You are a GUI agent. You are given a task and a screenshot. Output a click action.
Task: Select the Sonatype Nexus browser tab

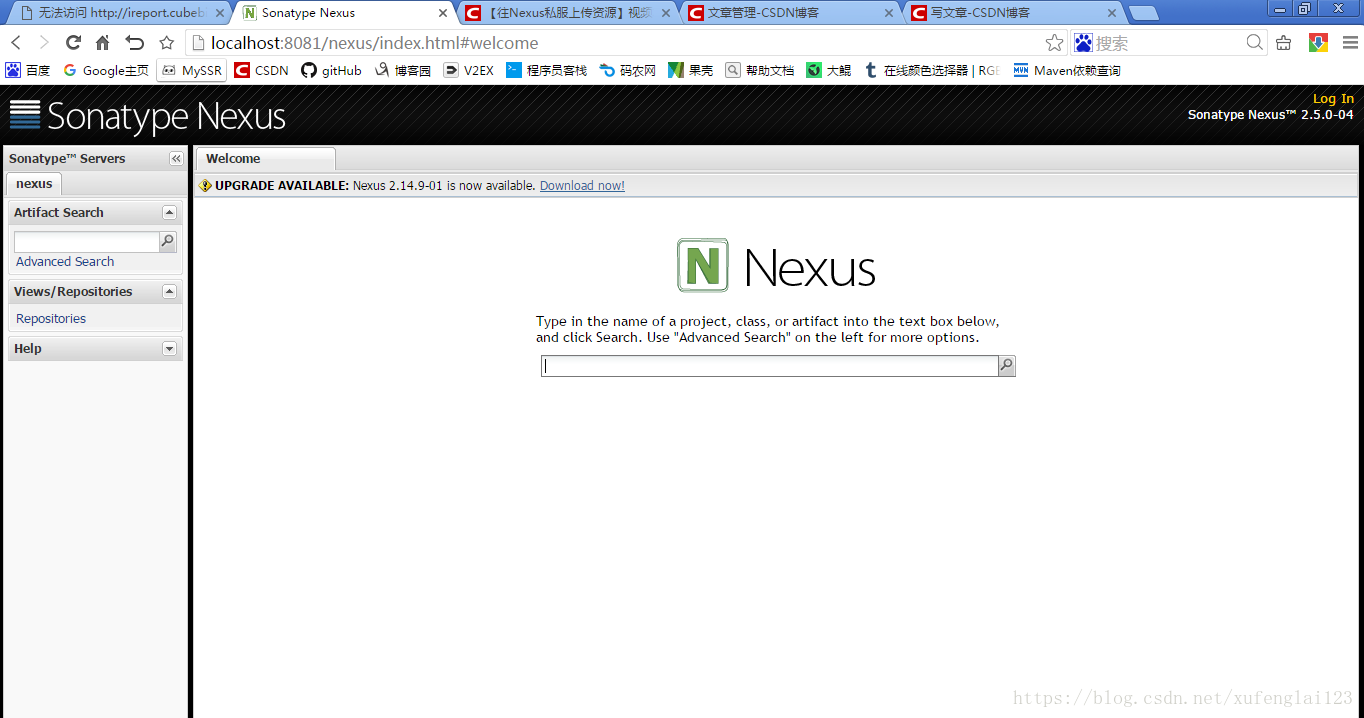(347, 13)
